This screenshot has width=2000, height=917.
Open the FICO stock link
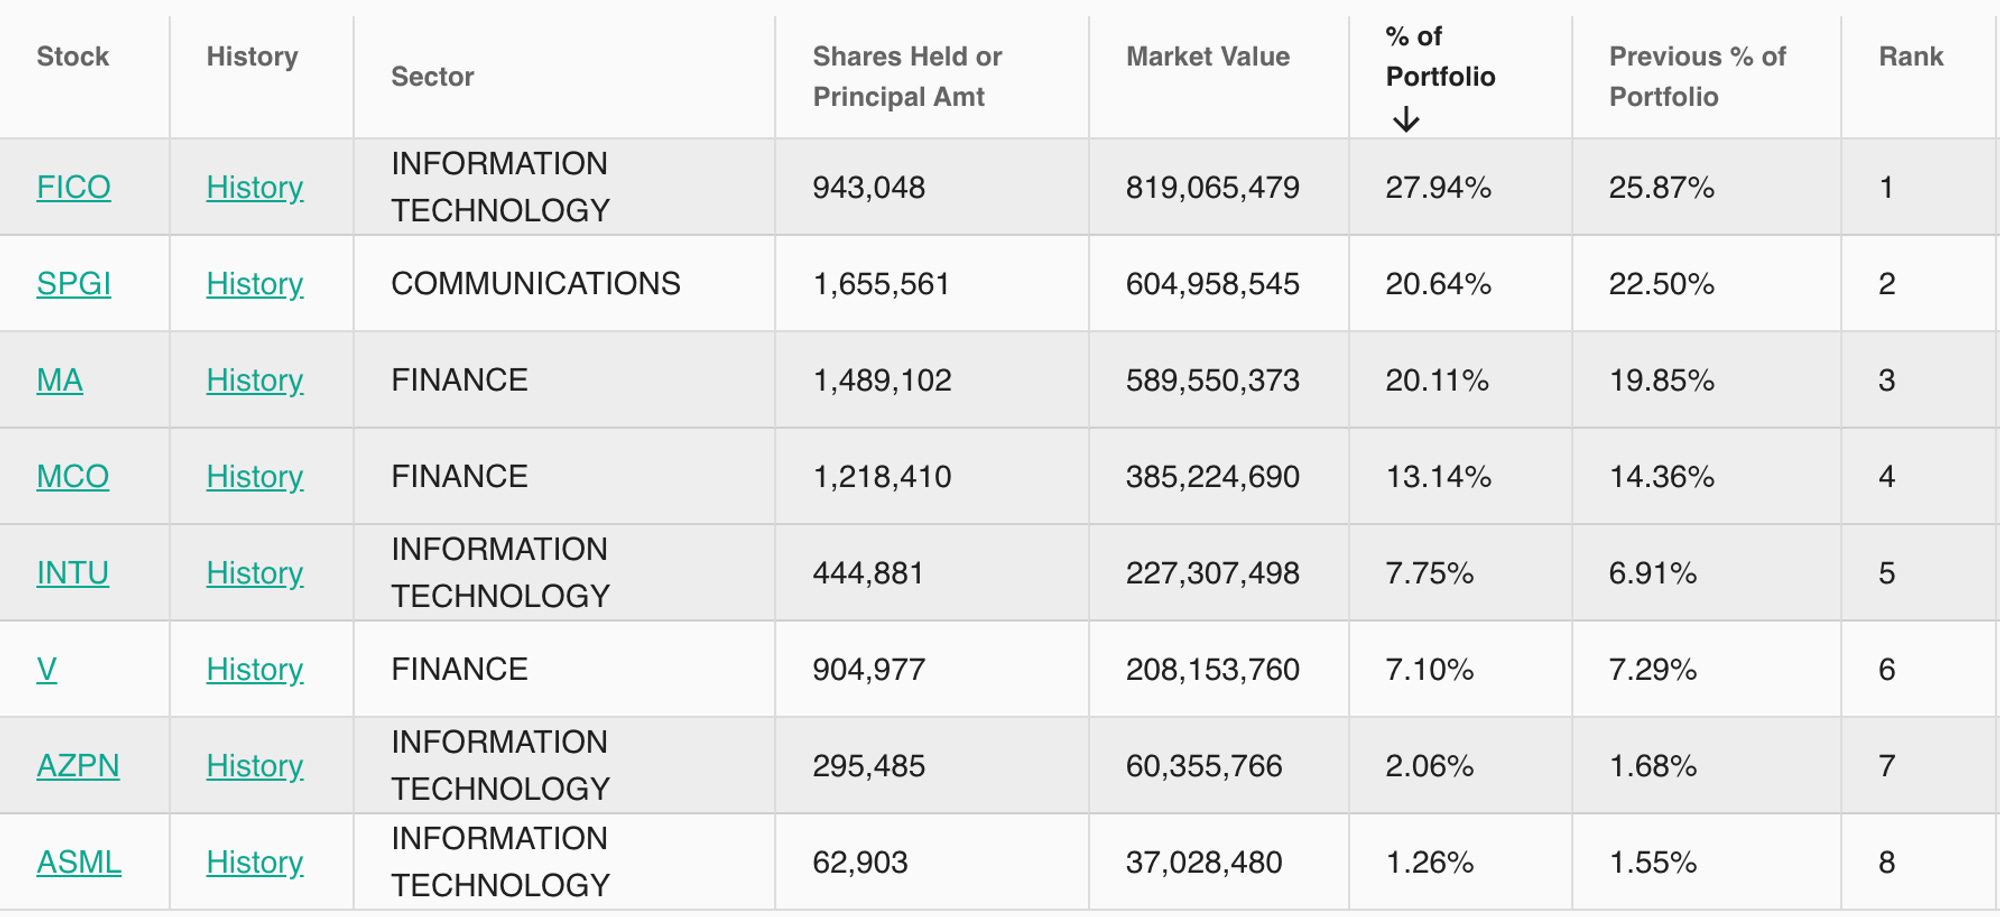pos(73,187)
